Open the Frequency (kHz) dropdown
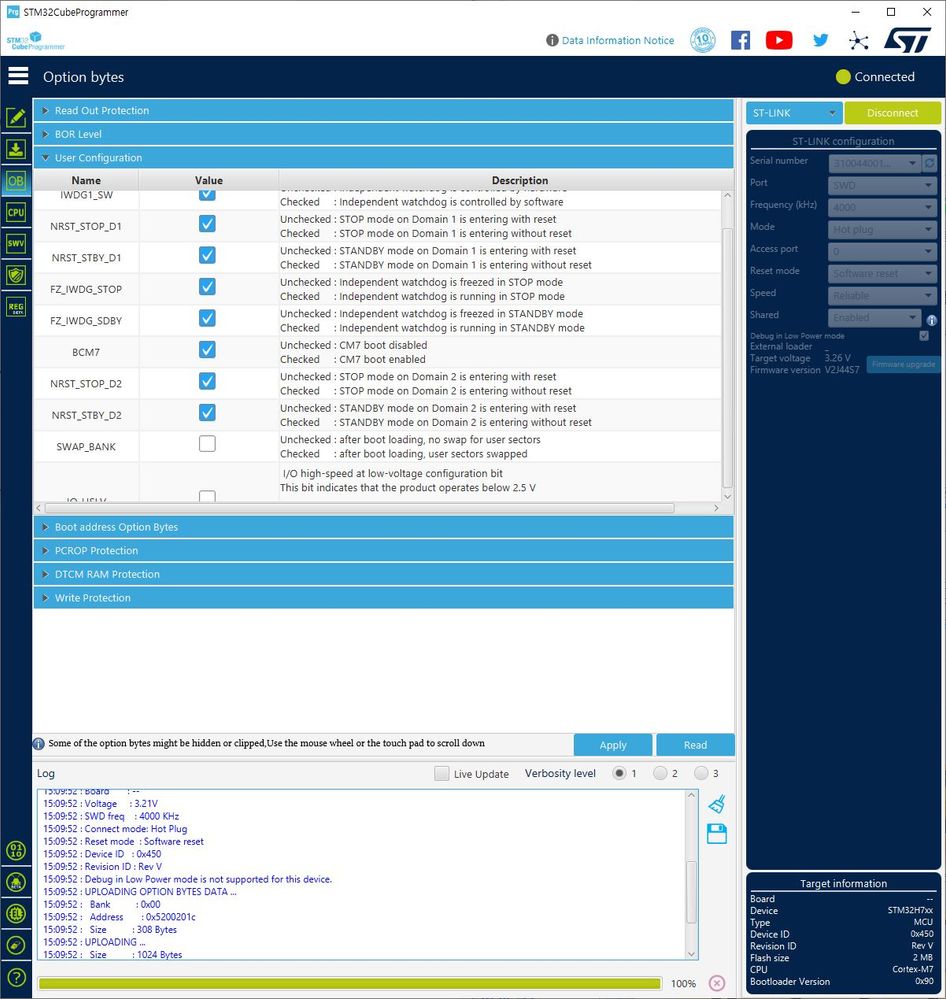This screenshot has height=999, width=946. coord(882,207)
